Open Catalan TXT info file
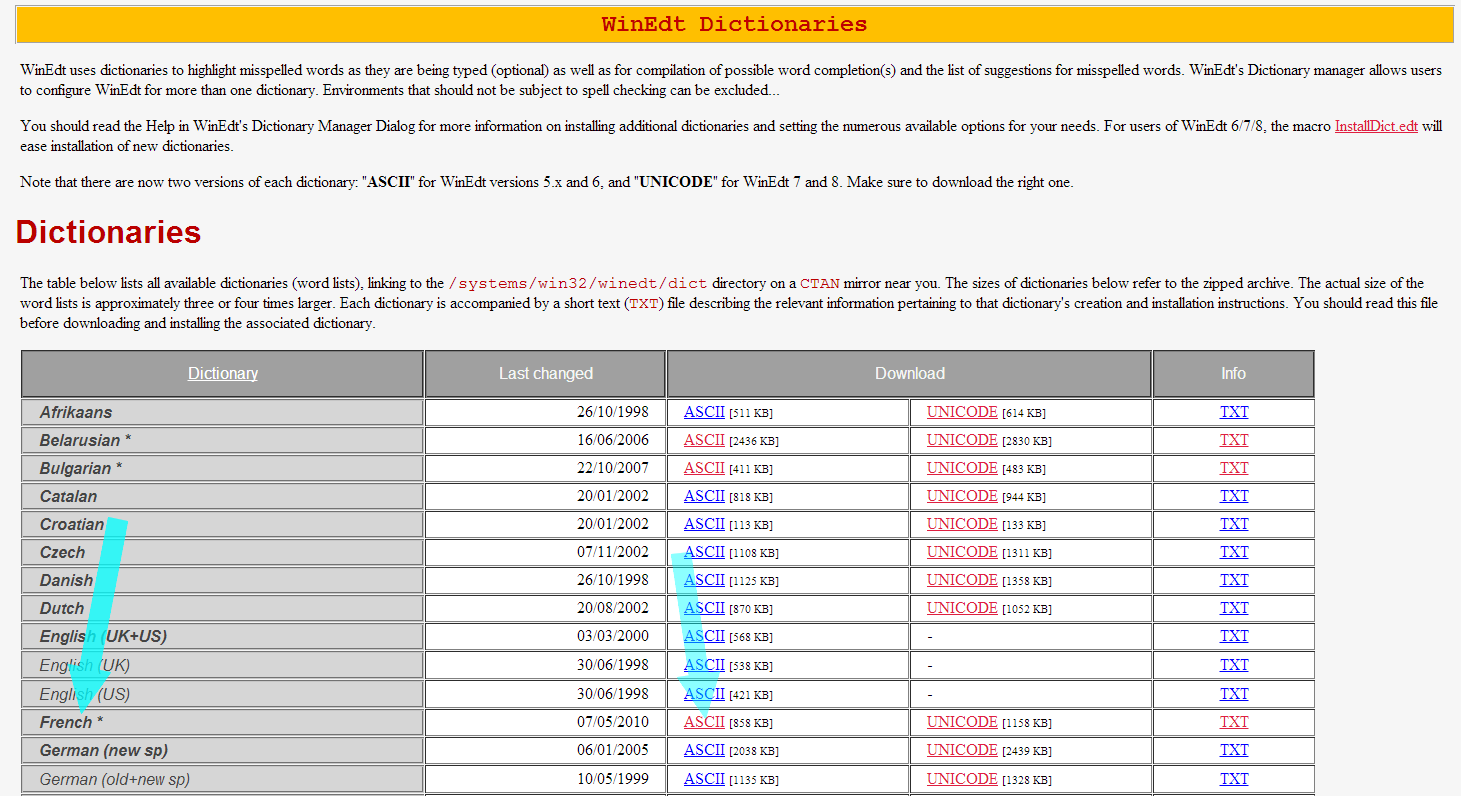1461x796 pixels. pyautogui.click(x=1234, y=496)
